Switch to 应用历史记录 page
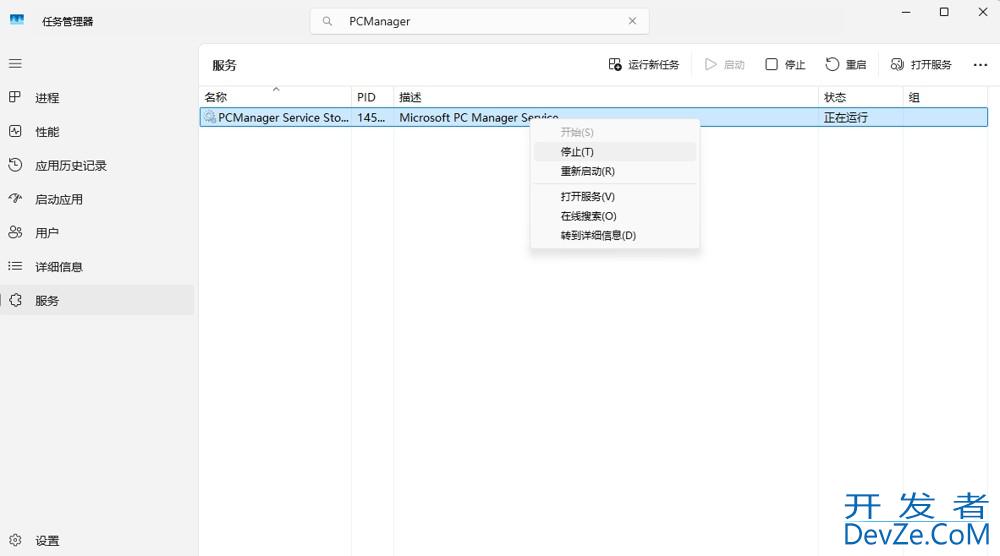Viewport: 1000px width, 556px height. (97, 165)
